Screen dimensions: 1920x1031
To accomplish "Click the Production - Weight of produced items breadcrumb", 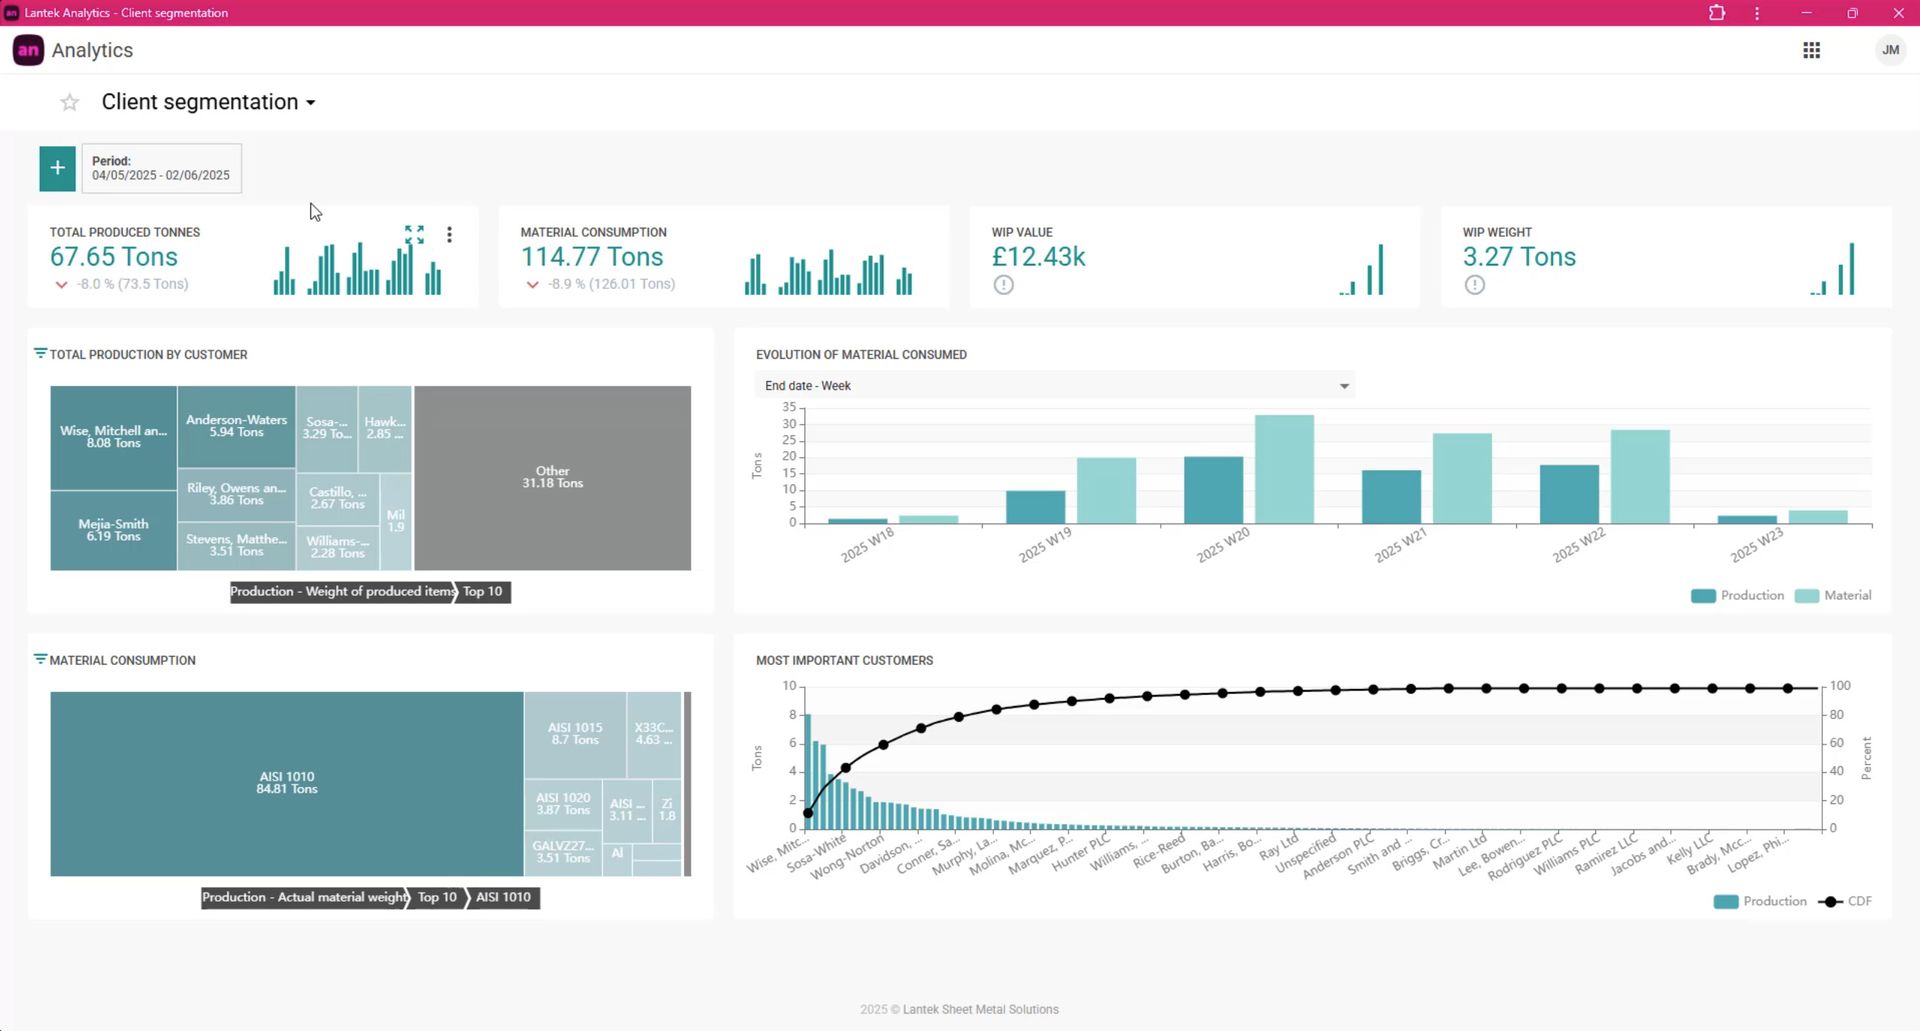I will click(343, 592).
